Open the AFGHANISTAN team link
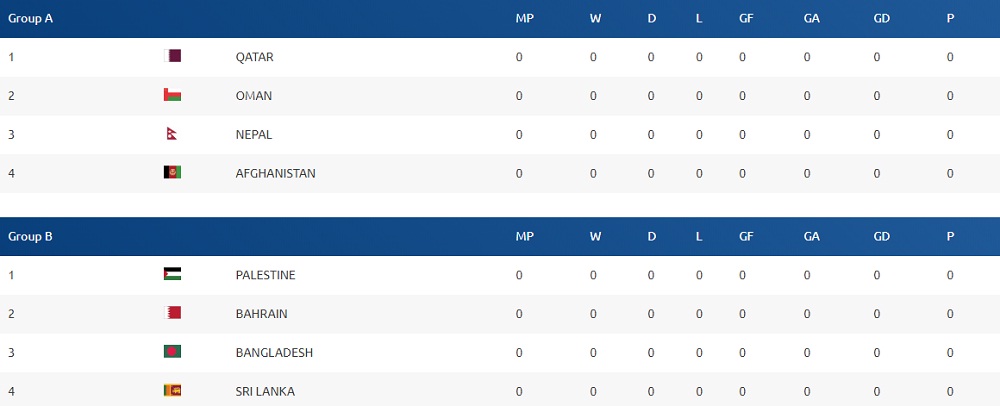The height and width of the screenshot is (406, 1000). point(275,173)
